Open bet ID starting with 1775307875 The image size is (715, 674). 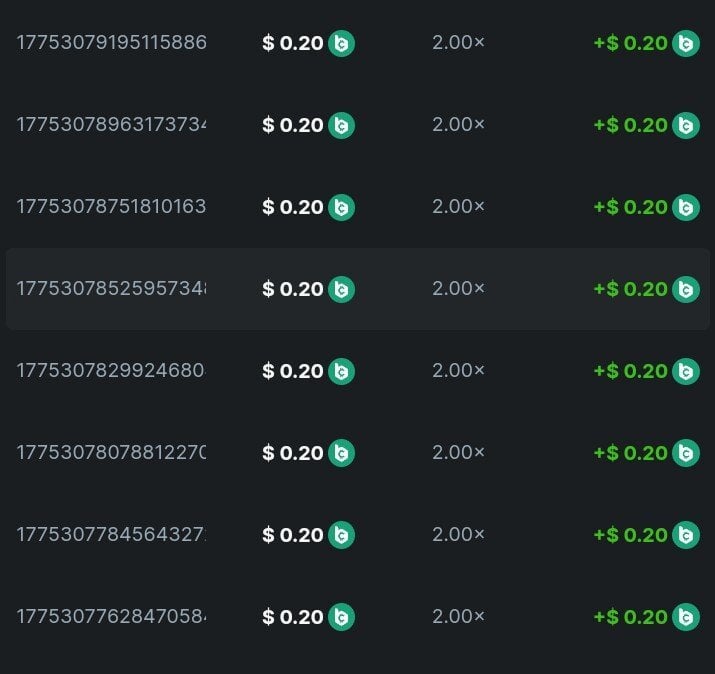coord(111,207)
